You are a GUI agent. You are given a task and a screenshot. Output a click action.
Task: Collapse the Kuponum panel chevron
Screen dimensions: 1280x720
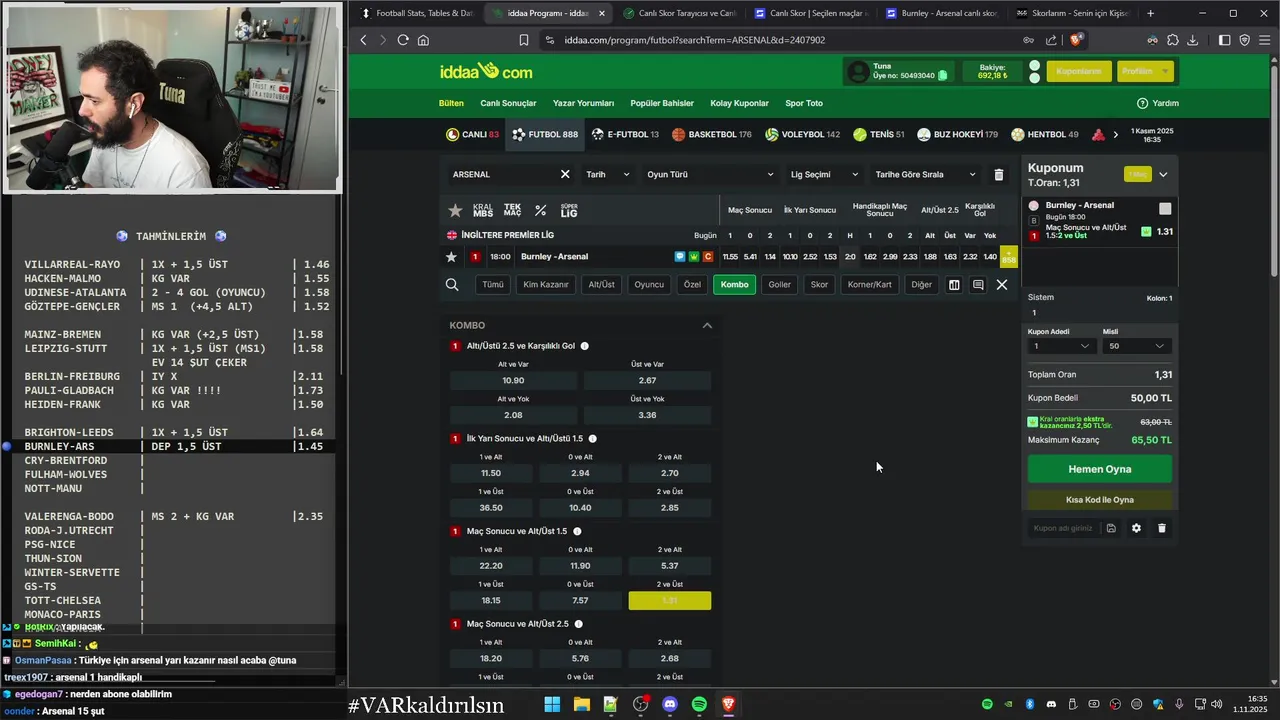click(1163, 175)
